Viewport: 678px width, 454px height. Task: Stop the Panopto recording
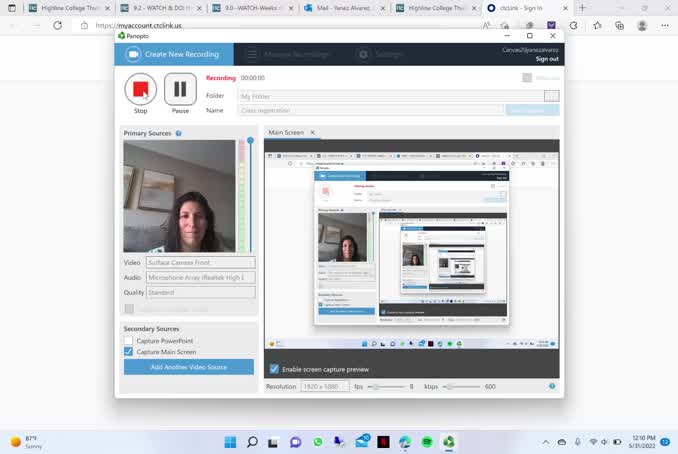click(141, 89)
